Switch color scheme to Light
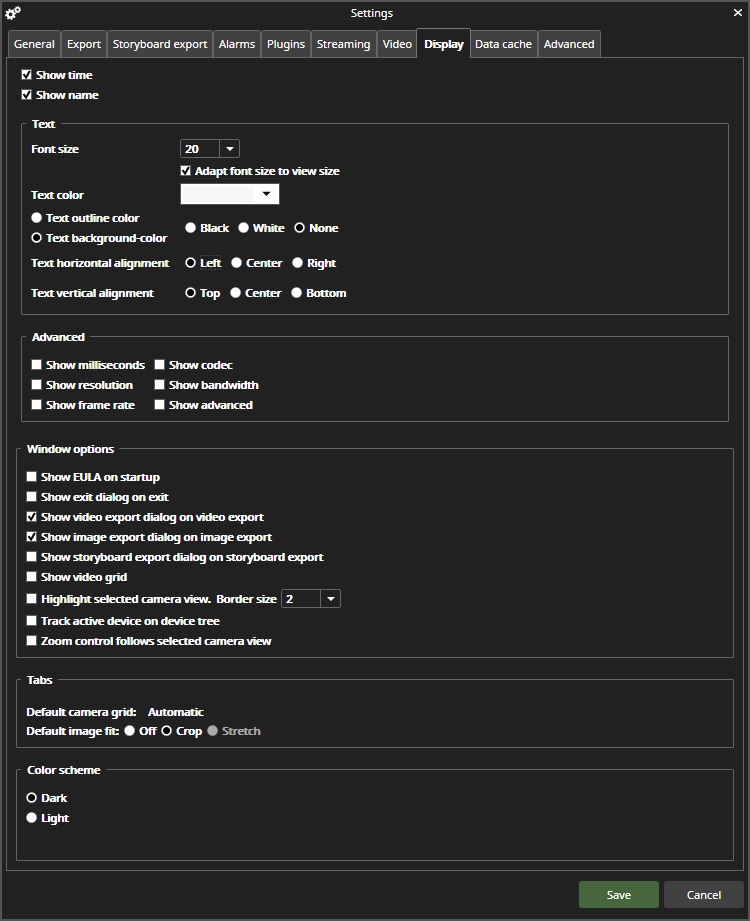Viewport: 750px width, 921px height. [32, 818]
